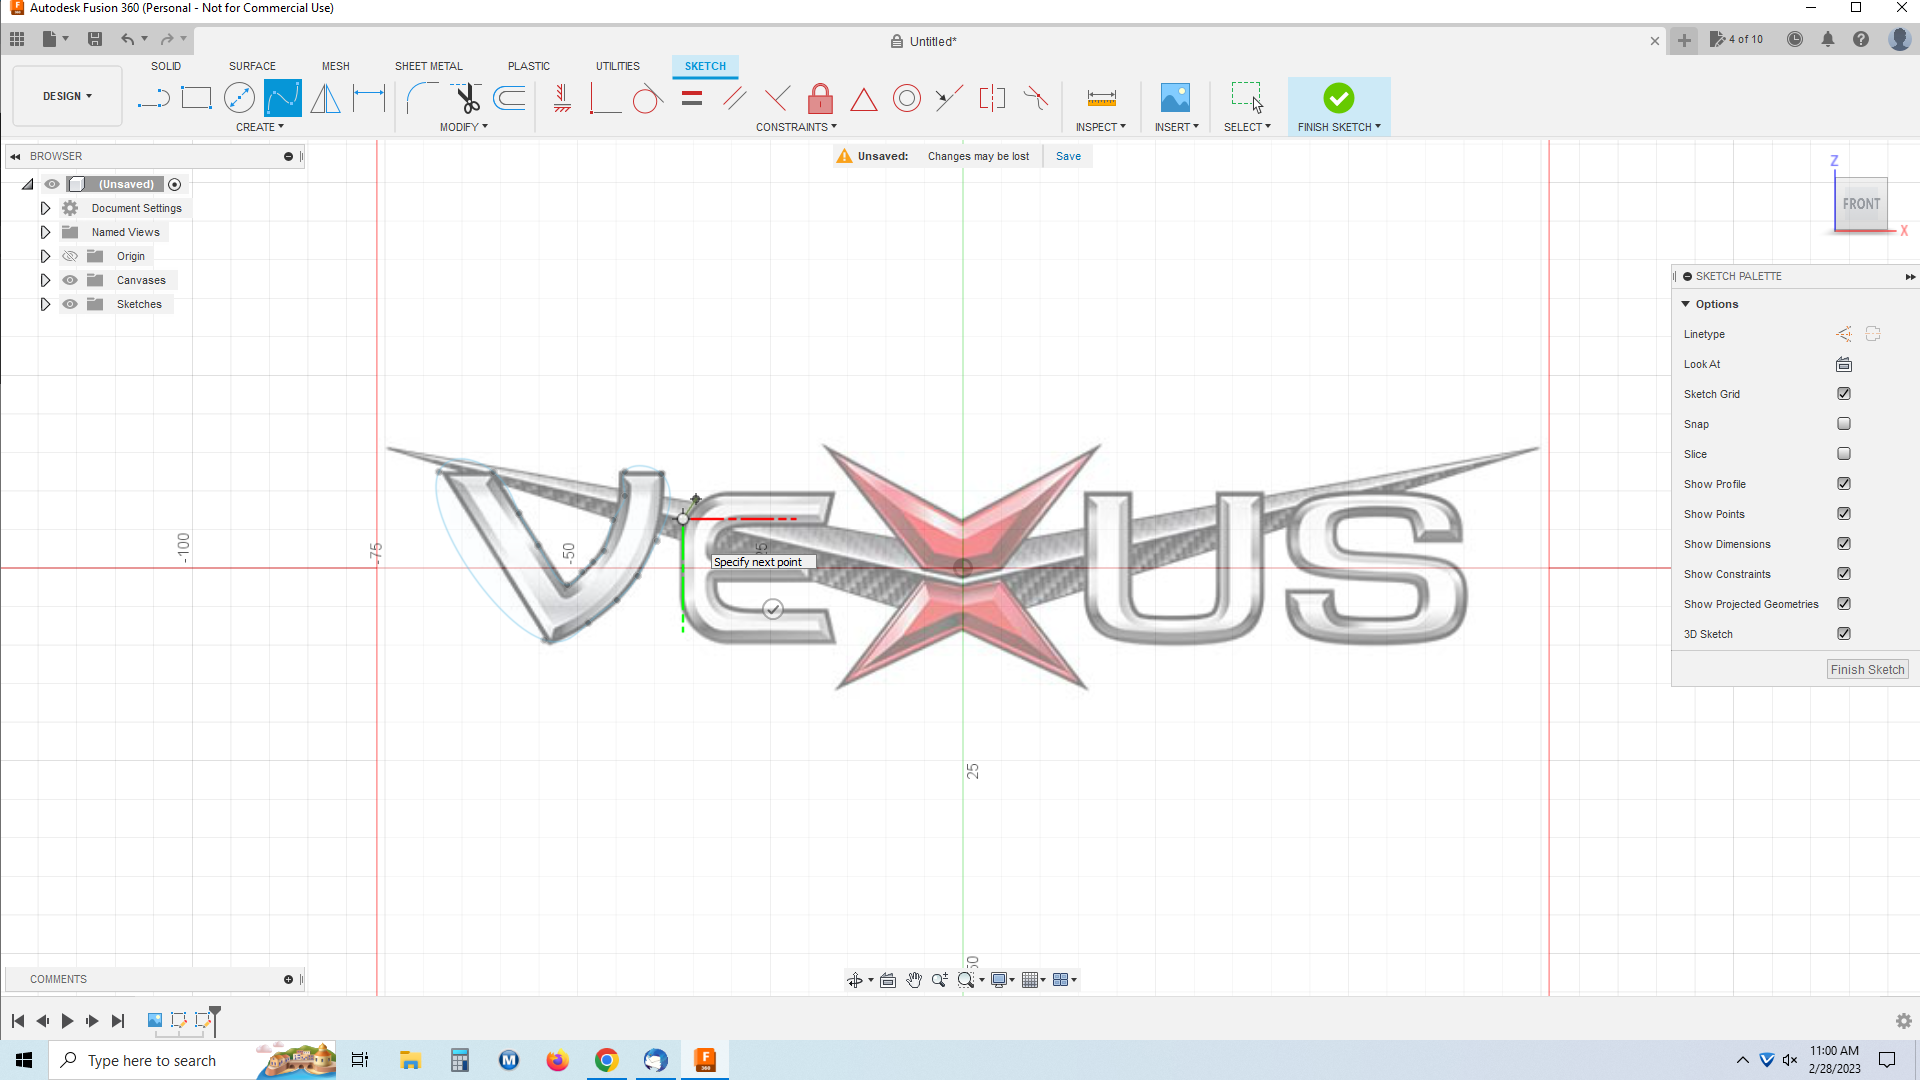The height and width of the screenshot is (1080, 1920).
Task: Select the Center Diameter Circle tool
Action: [240, 98]
